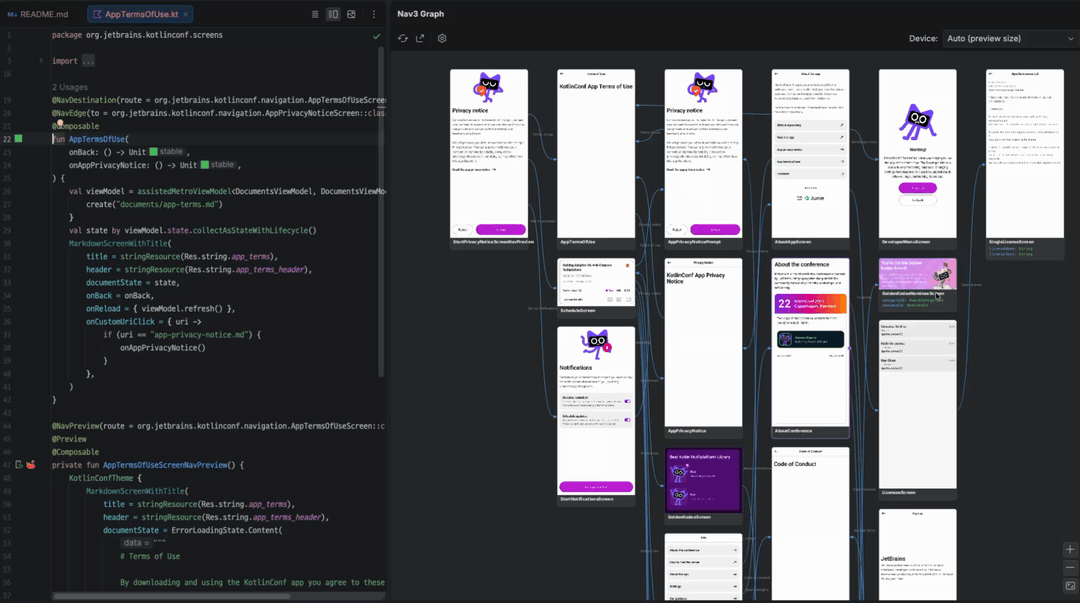Open Nav3 Graph in external window
The height and width of the screenshot is (603, 1080).
click(420, 39)
